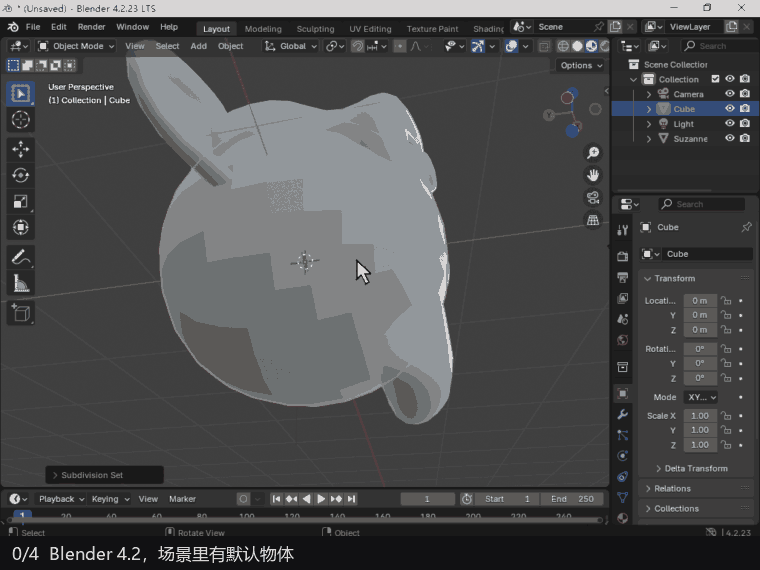This screenshot has height=570, width=760.
Task: Open the Object Data mesh tab
Action: [x=623, y=497]
